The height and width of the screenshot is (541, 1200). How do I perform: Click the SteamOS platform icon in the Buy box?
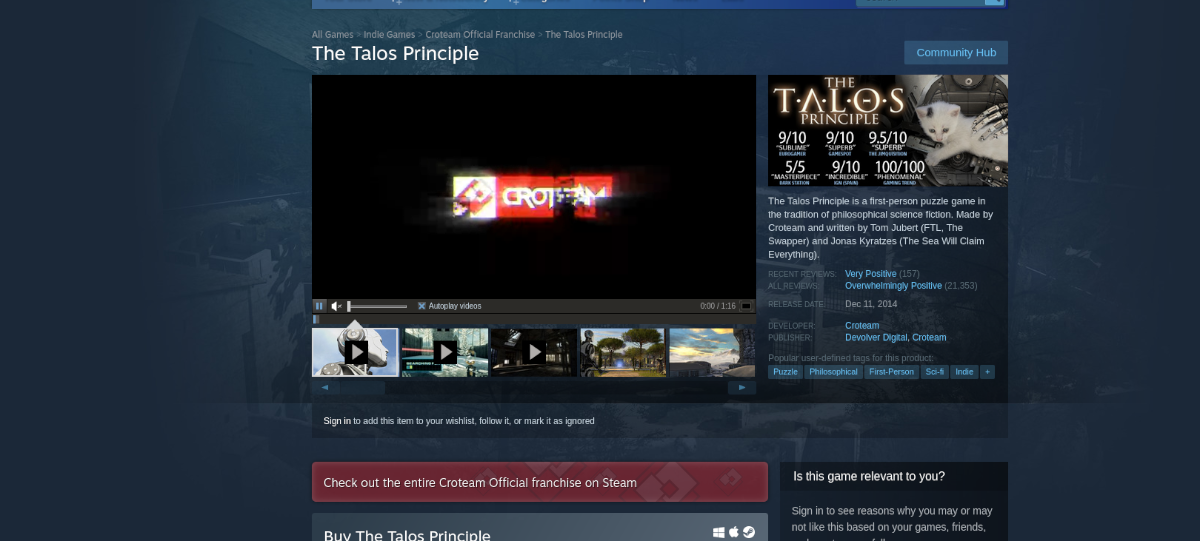(748, 533)
